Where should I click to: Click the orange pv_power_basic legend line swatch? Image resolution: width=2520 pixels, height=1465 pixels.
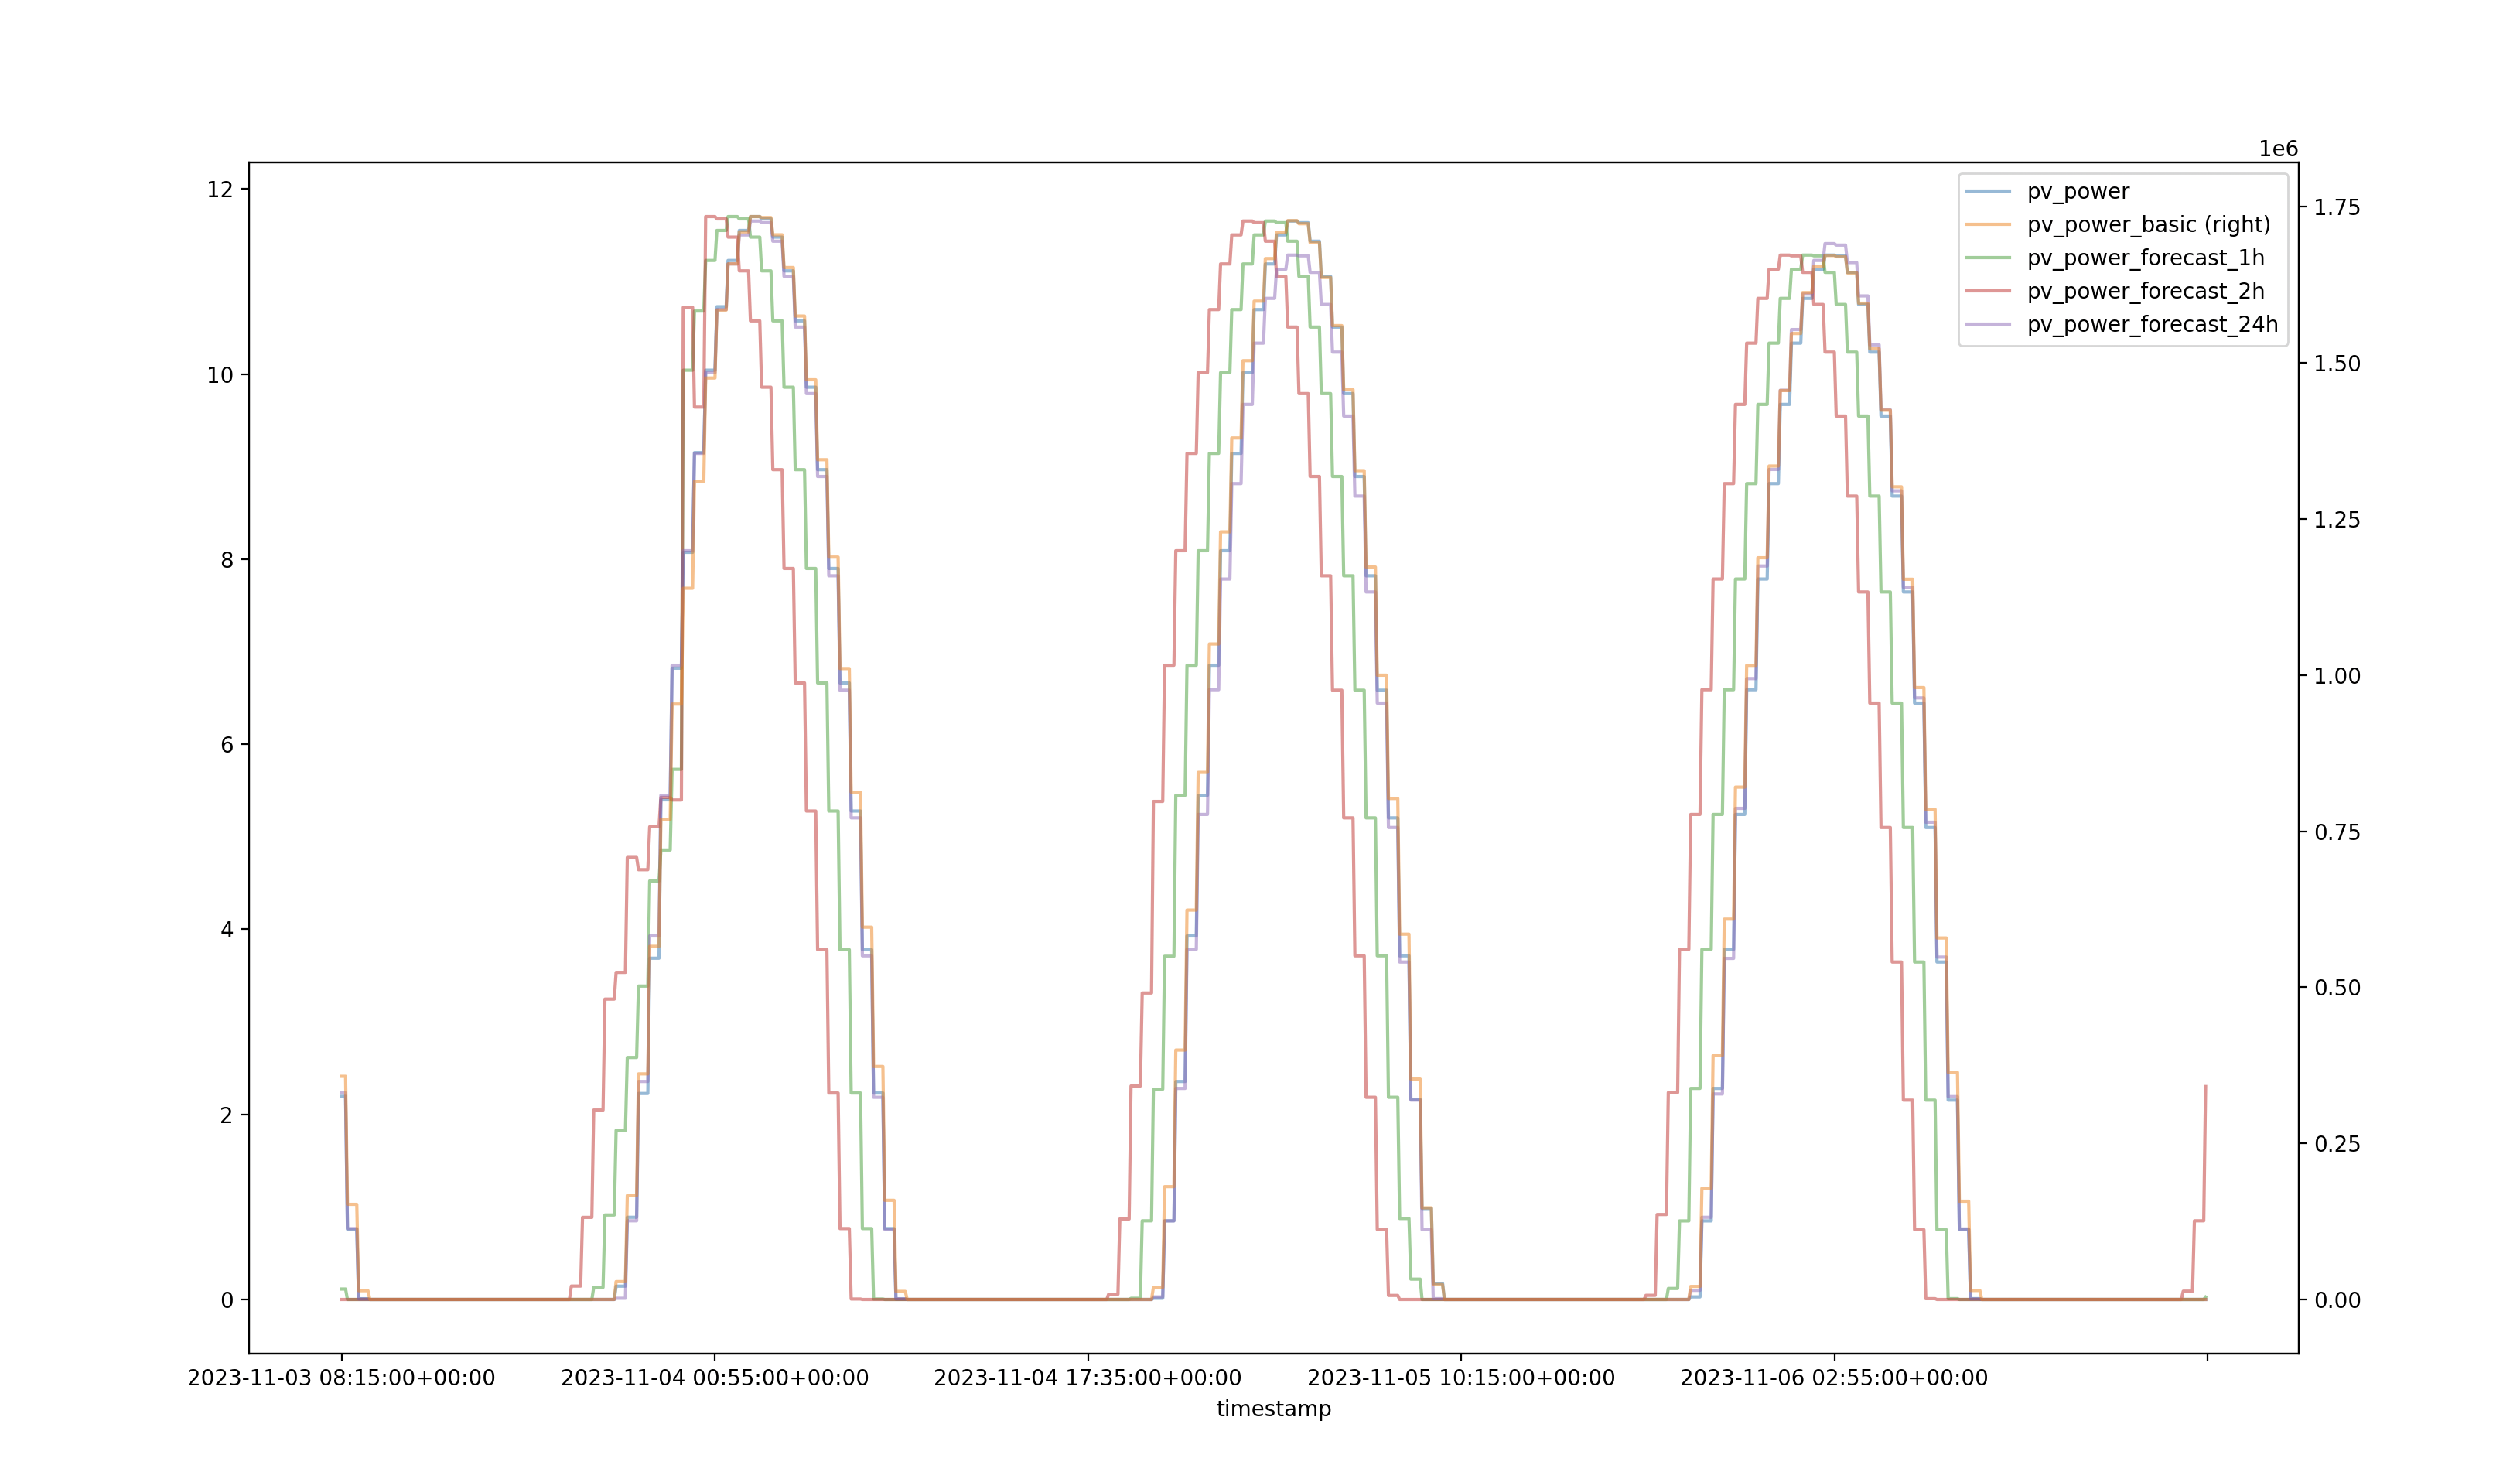tap(1988, 225)
